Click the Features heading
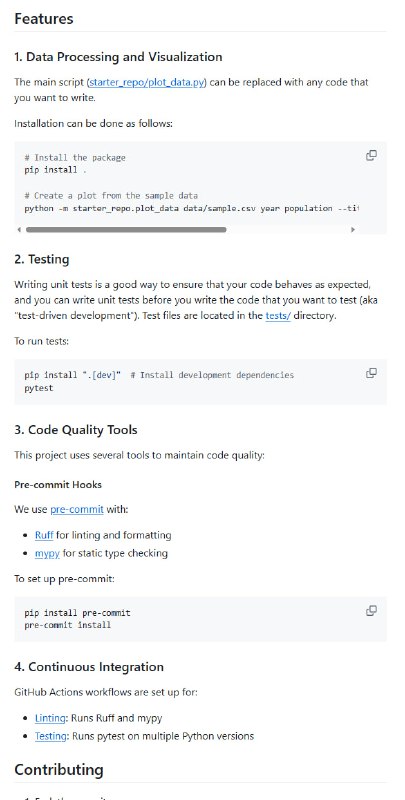The height and width of the screenshot is (800, 405). [44, 19]
